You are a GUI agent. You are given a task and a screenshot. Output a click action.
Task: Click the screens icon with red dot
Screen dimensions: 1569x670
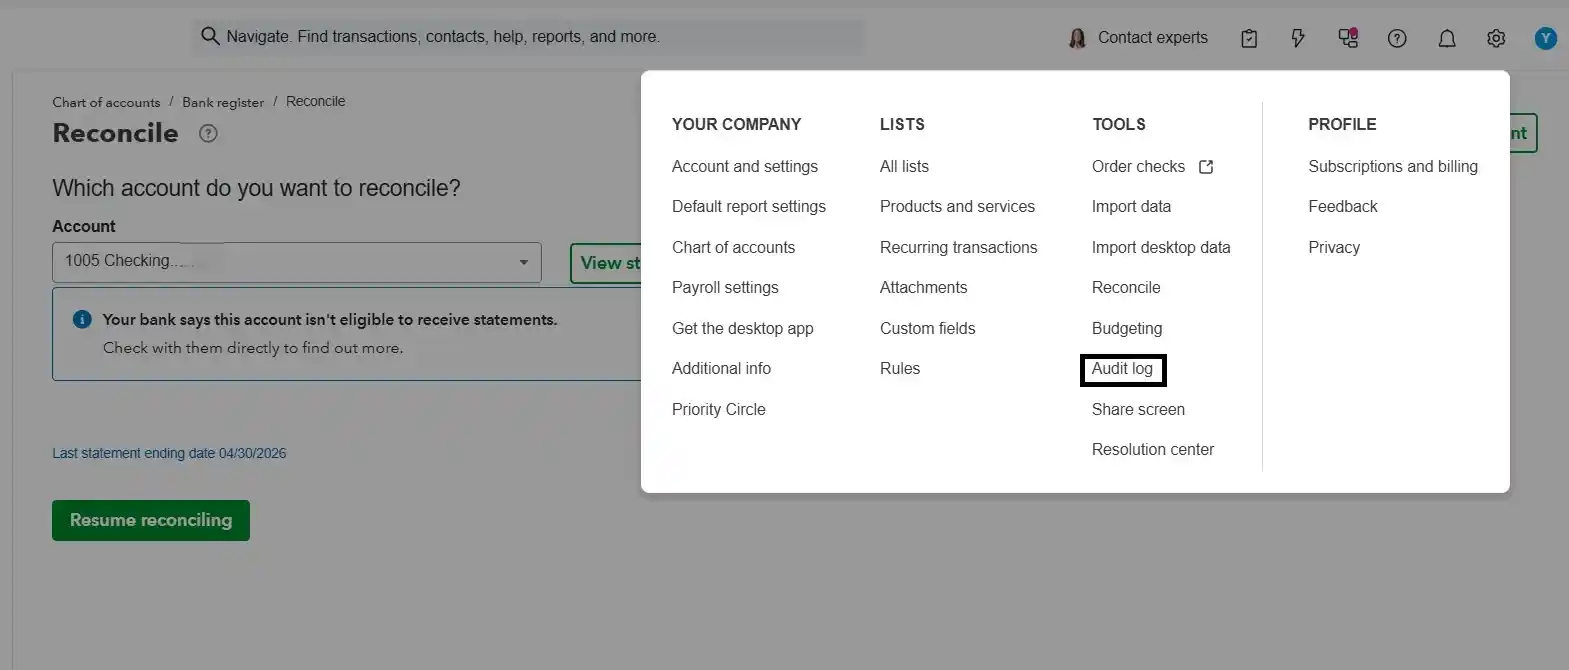(1348, 38)
